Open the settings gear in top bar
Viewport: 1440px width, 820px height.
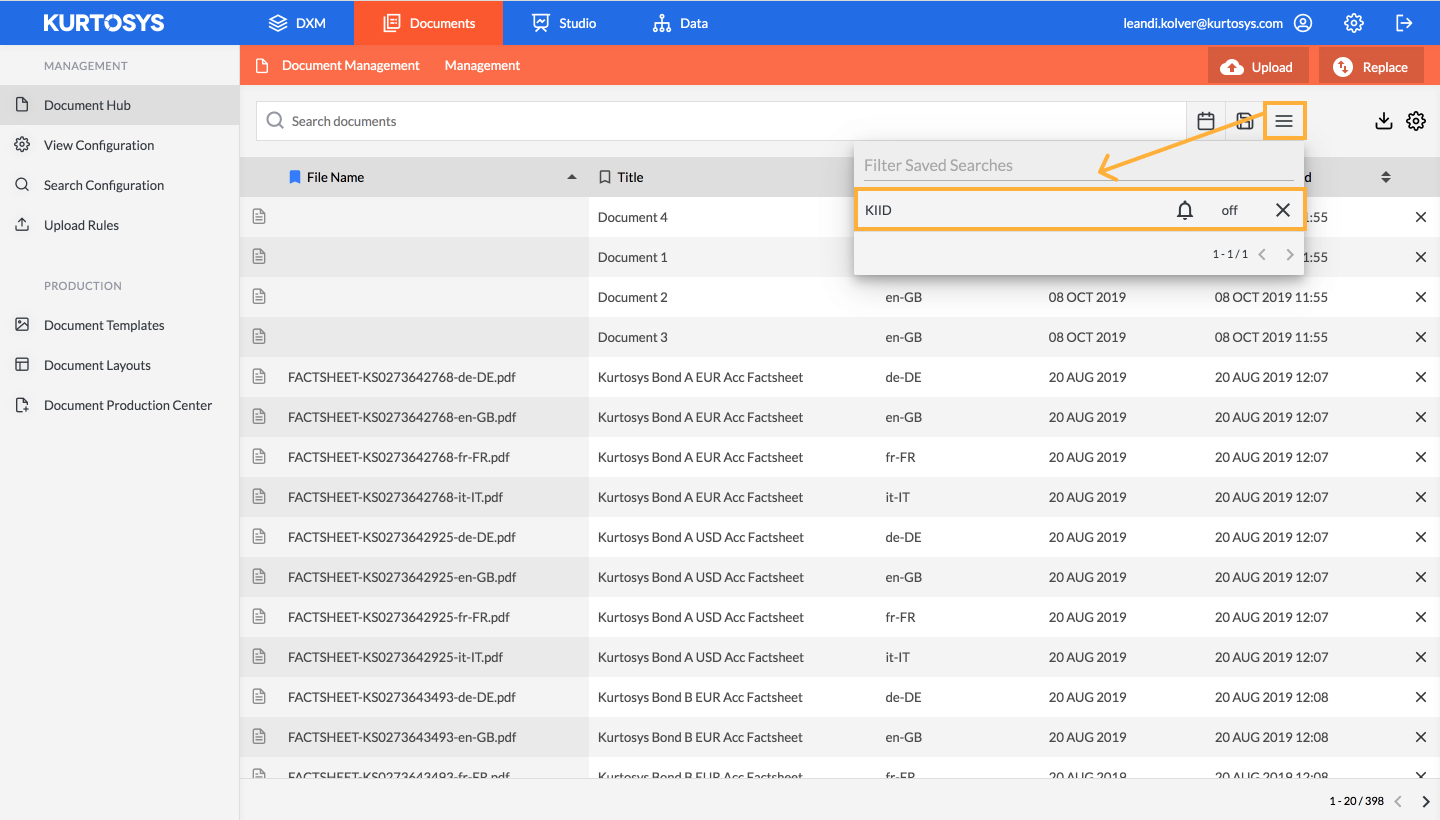(1354, 22)
